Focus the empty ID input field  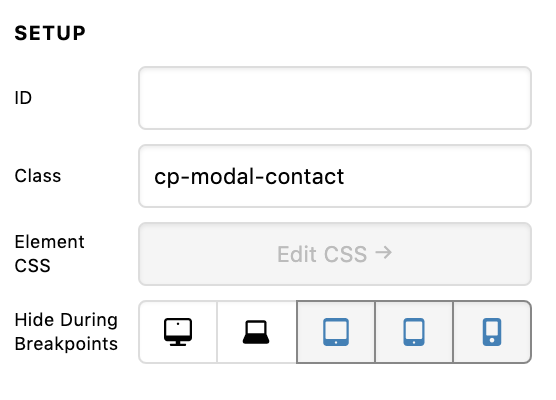(335, 98)
